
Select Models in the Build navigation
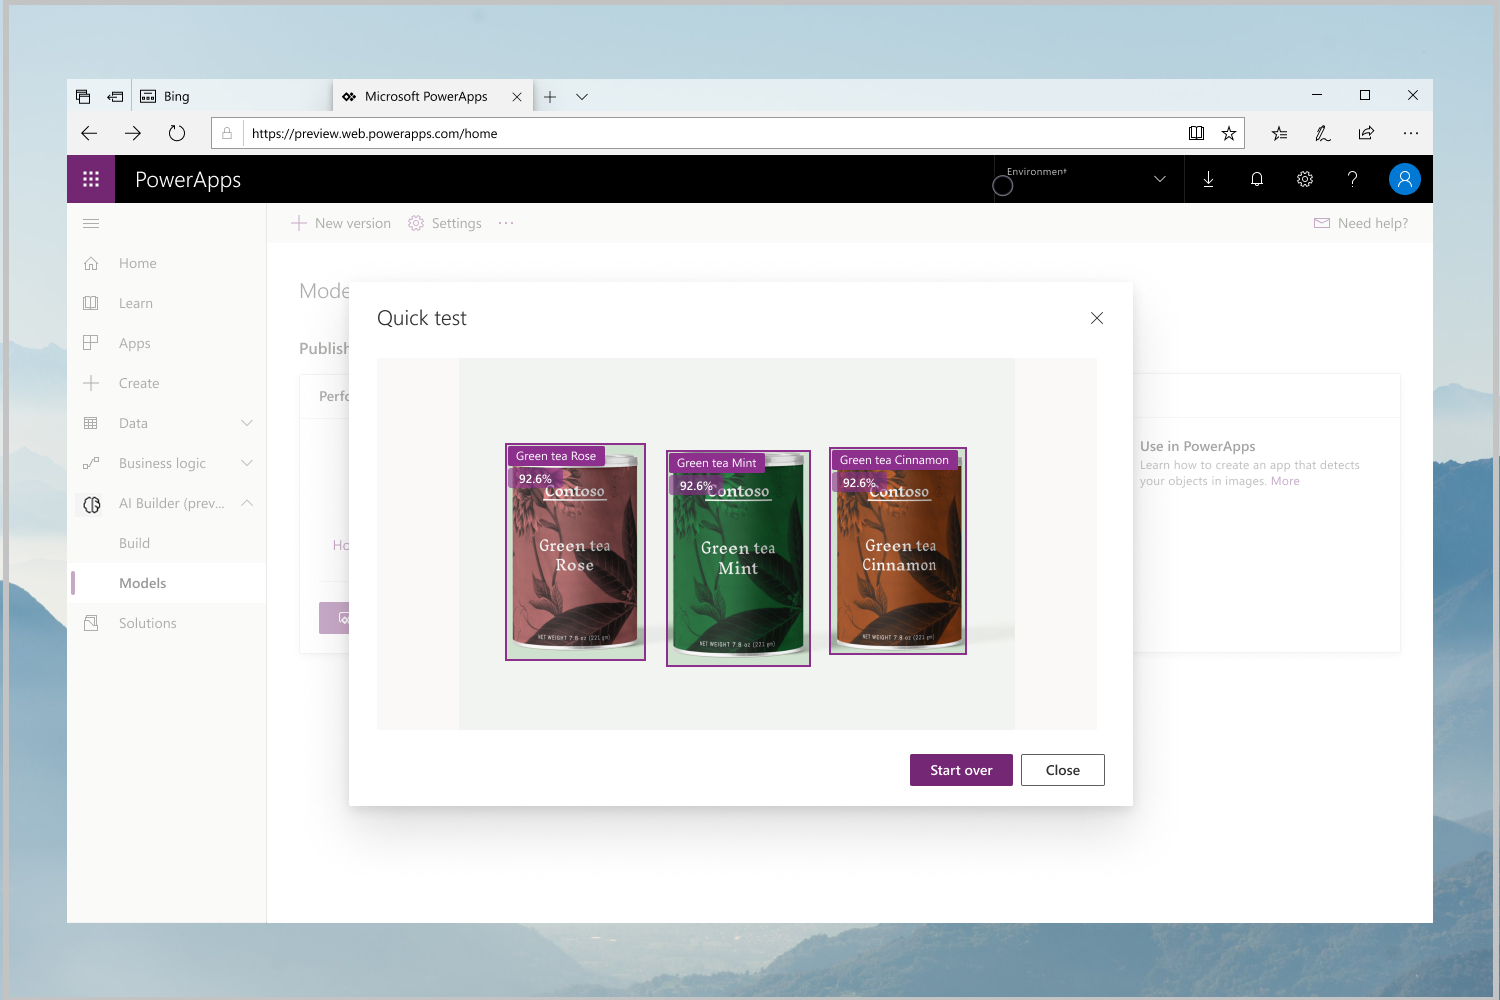pos(143,583)
